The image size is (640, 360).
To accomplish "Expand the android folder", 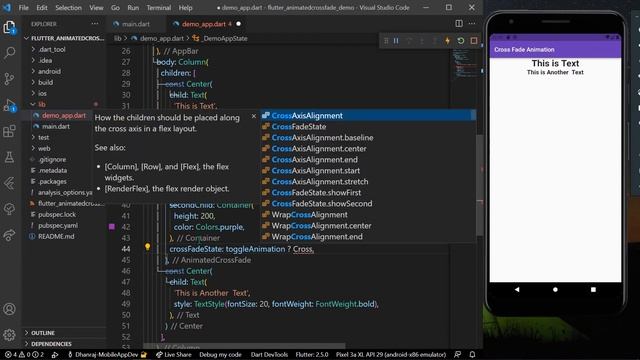I will [49, 71].
